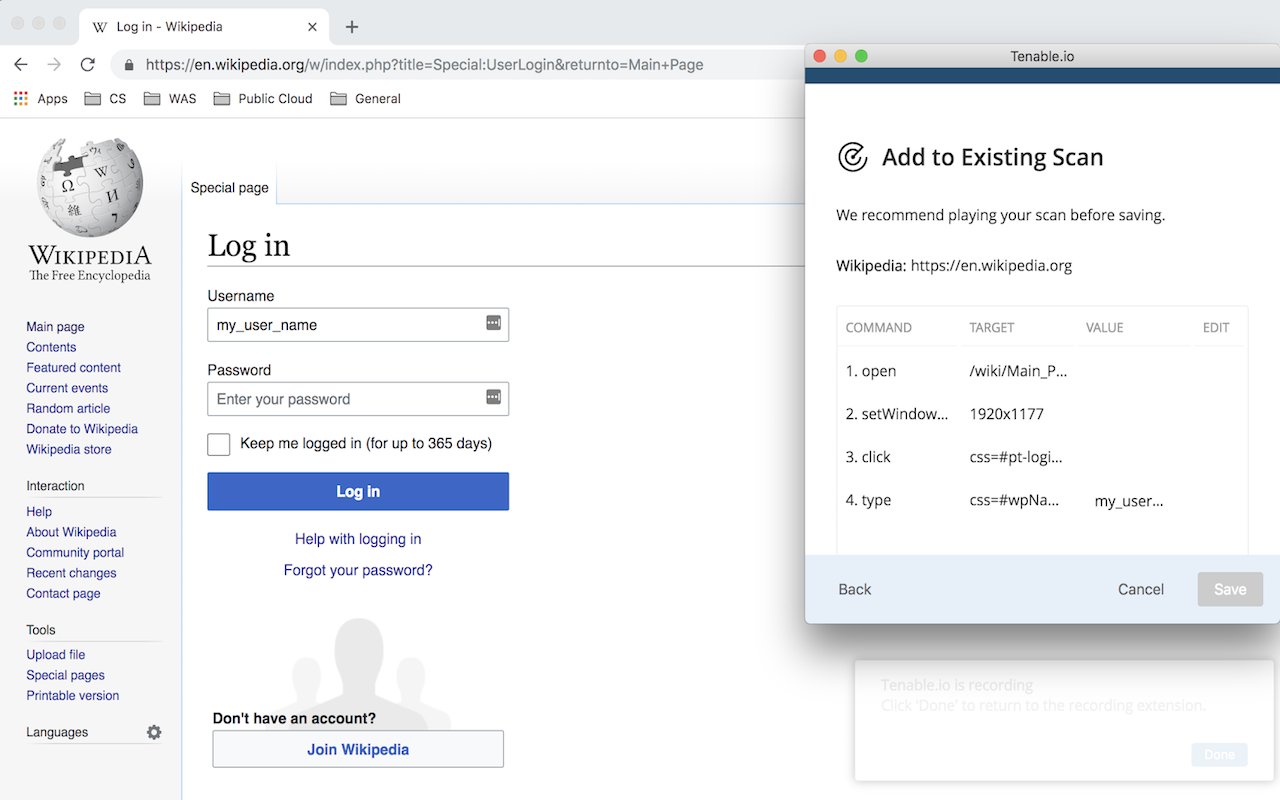Follow Forgot your password link
This screenshot has width=1280, height=800.
[358, 570]
